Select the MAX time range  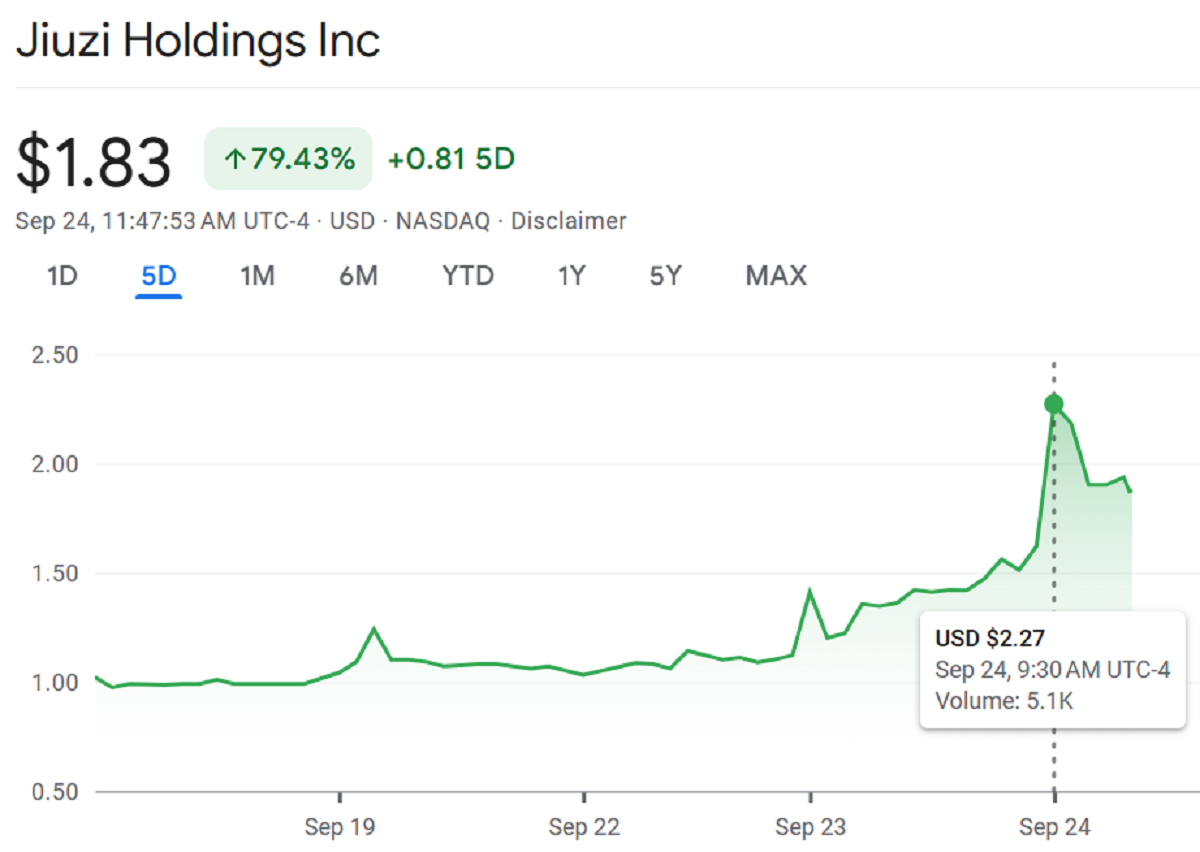pyautogui.click(x=775, y=276)
